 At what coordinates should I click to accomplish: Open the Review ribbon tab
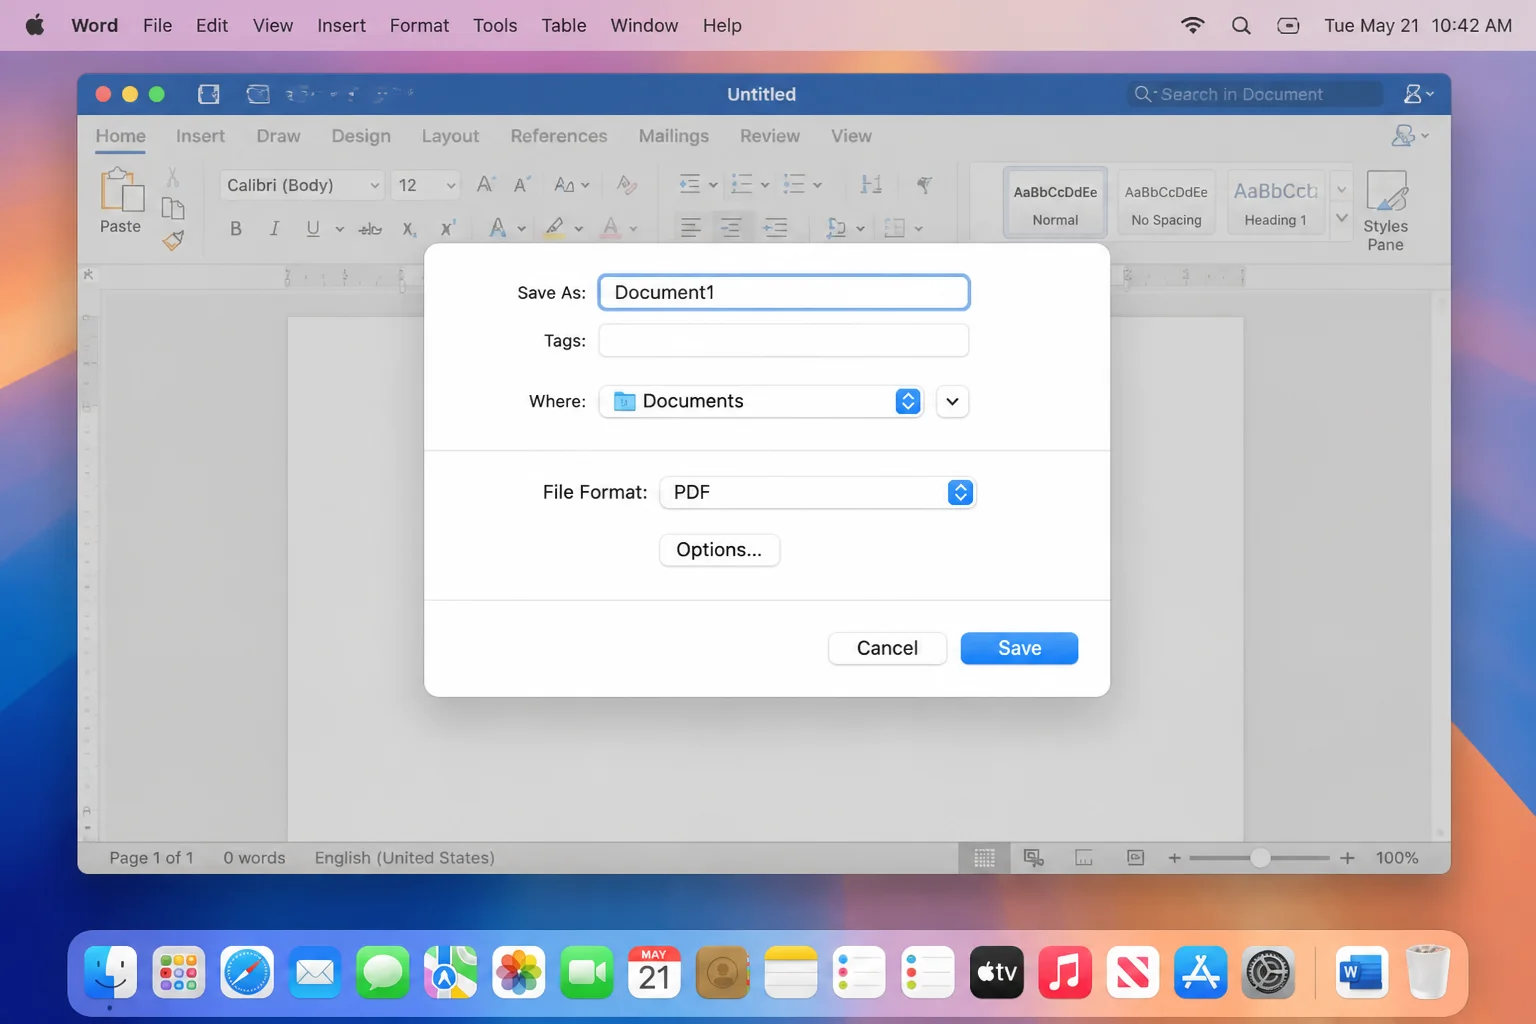click(770, 136)
